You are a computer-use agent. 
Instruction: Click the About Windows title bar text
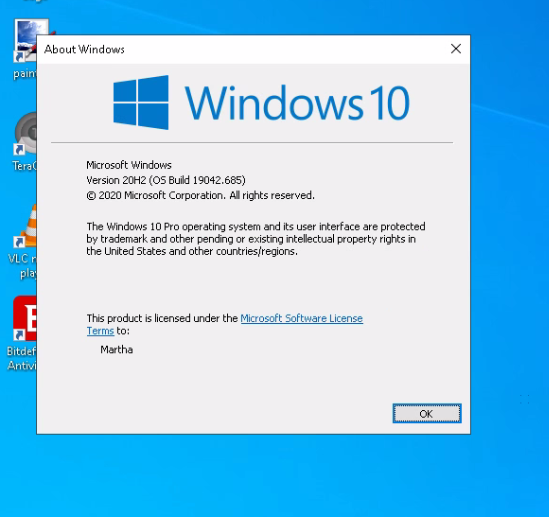click(84, 49)
